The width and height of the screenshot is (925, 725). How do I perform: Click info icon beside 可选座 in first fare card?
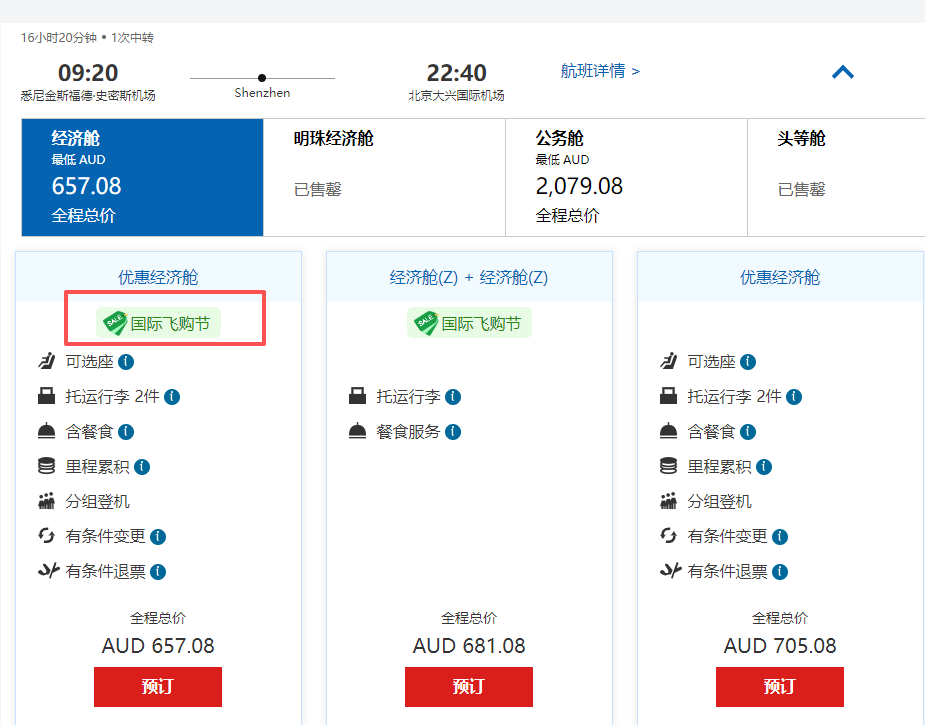point(126,362)
